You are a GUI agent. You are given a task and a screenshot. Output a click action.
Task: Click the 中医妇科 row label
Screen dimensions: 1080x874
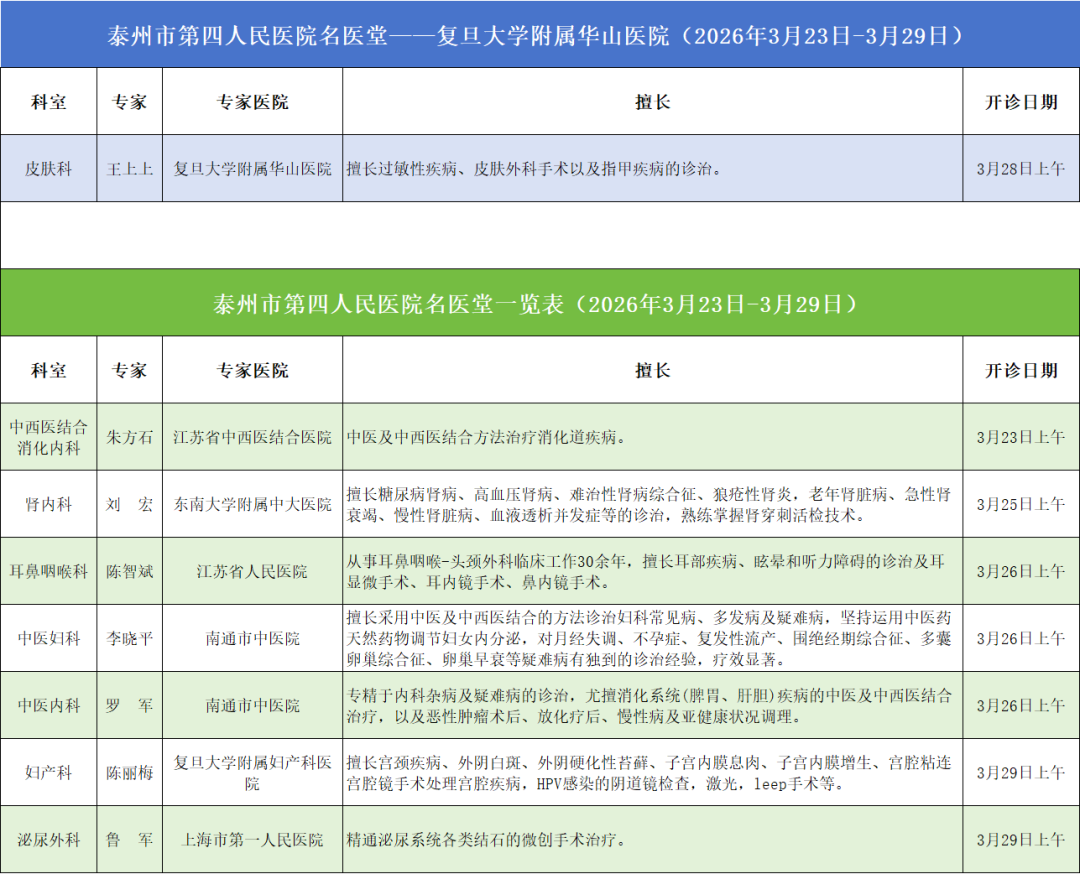[48, 638]
